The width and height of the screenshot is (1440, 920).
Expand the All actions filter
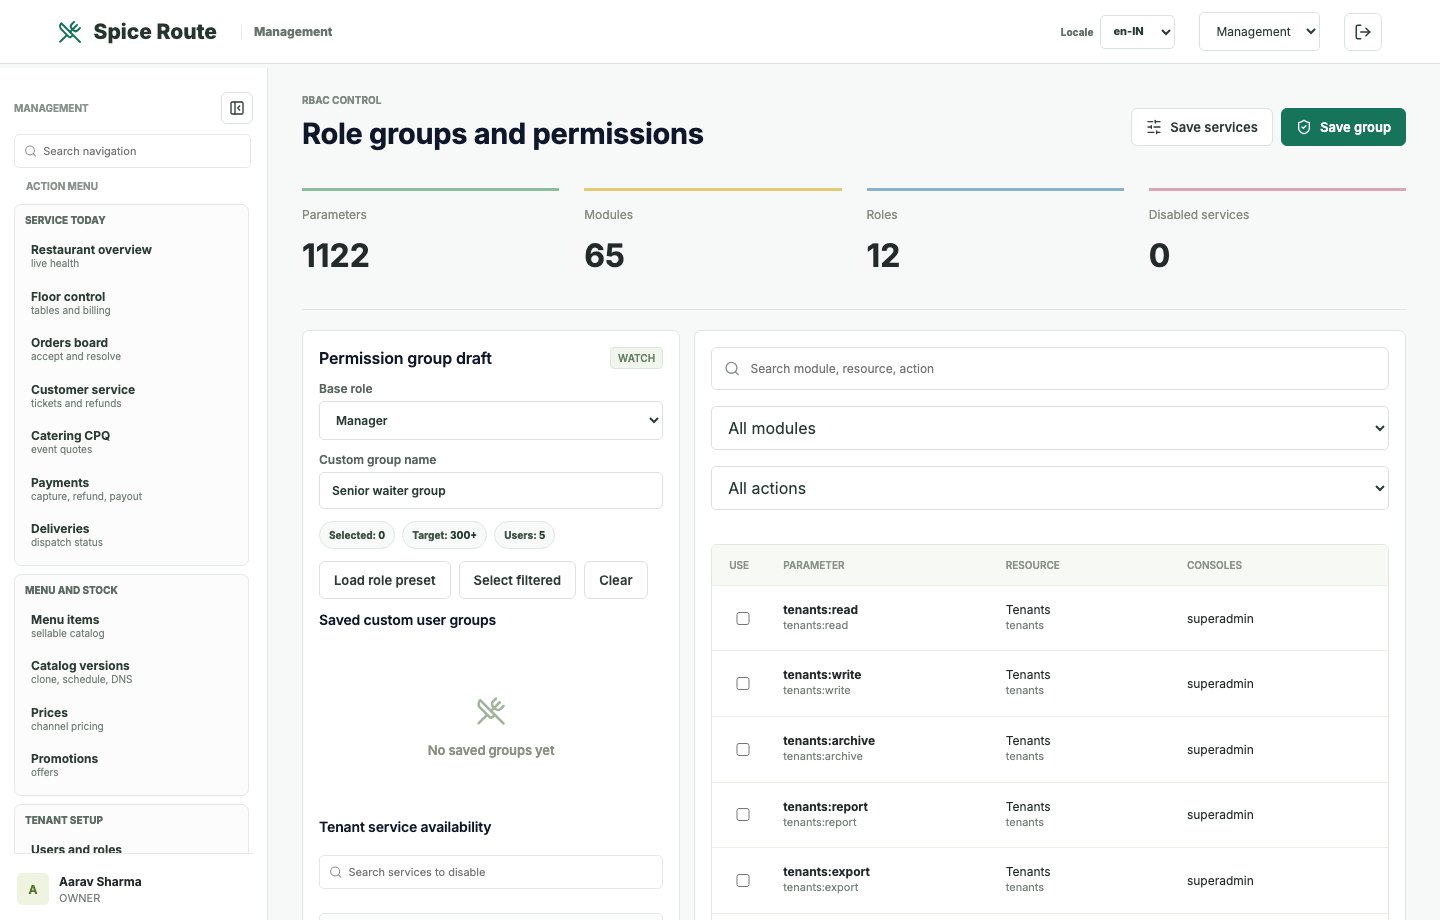[1050, 488]
